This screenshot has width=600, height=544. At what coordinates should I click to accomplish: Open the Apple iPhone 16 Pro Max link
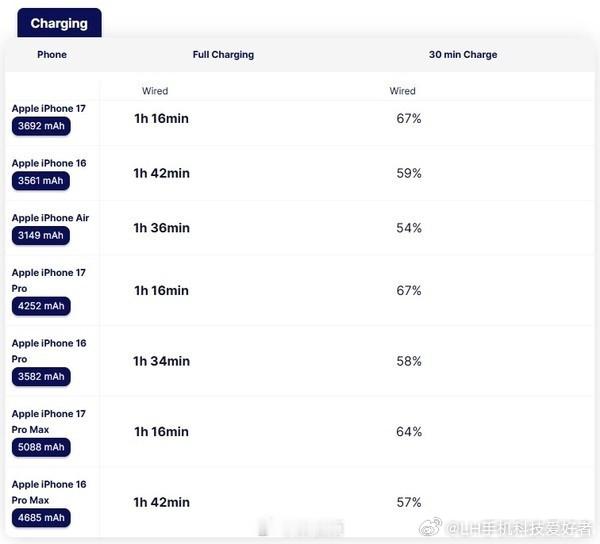(x=49, y=492)
